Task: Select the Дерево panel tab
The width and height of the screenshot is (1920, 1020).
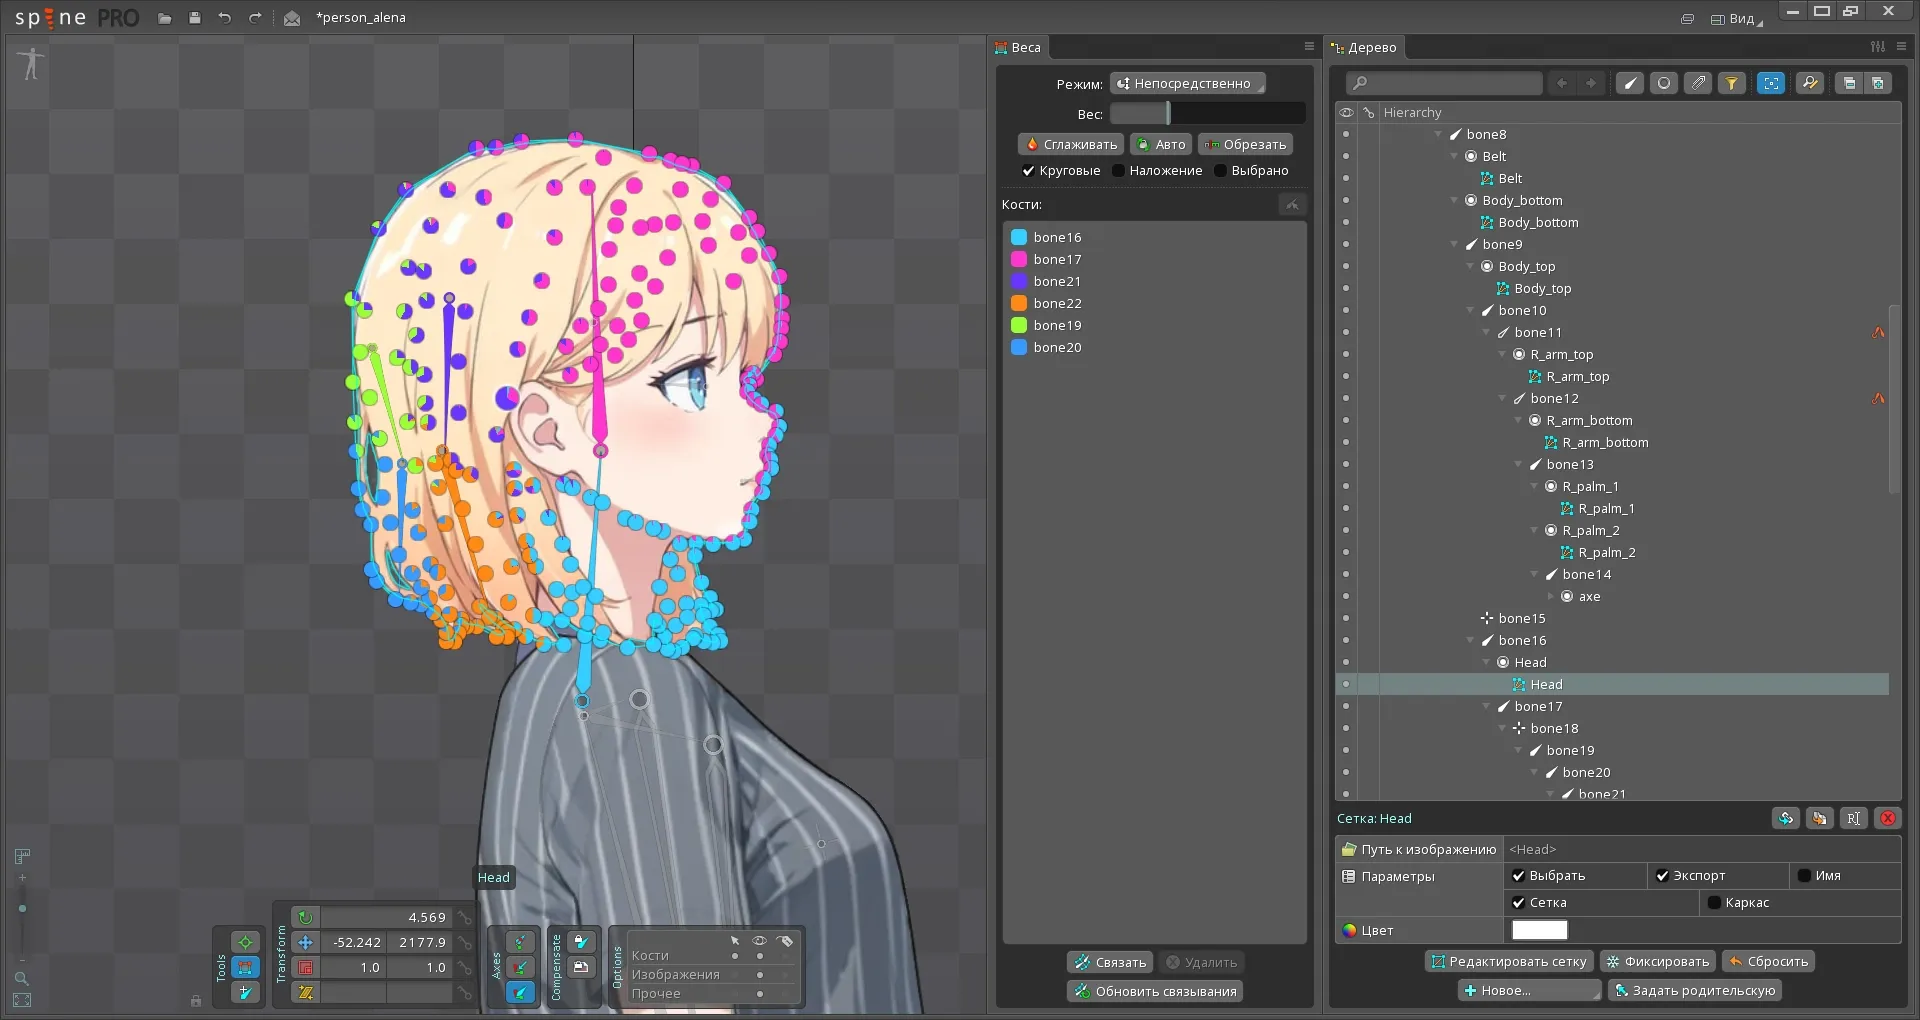Action: 1364,47
